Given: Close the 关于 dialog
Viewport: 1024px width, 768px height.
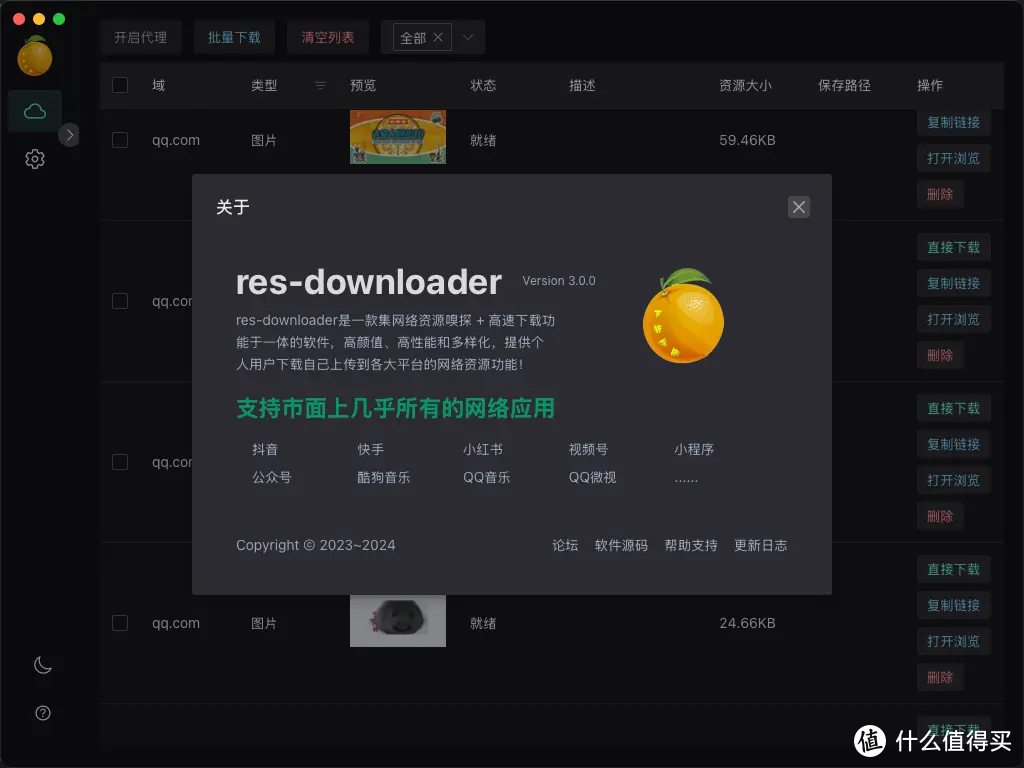Looking at the screenshot, I should click(798, 207).
